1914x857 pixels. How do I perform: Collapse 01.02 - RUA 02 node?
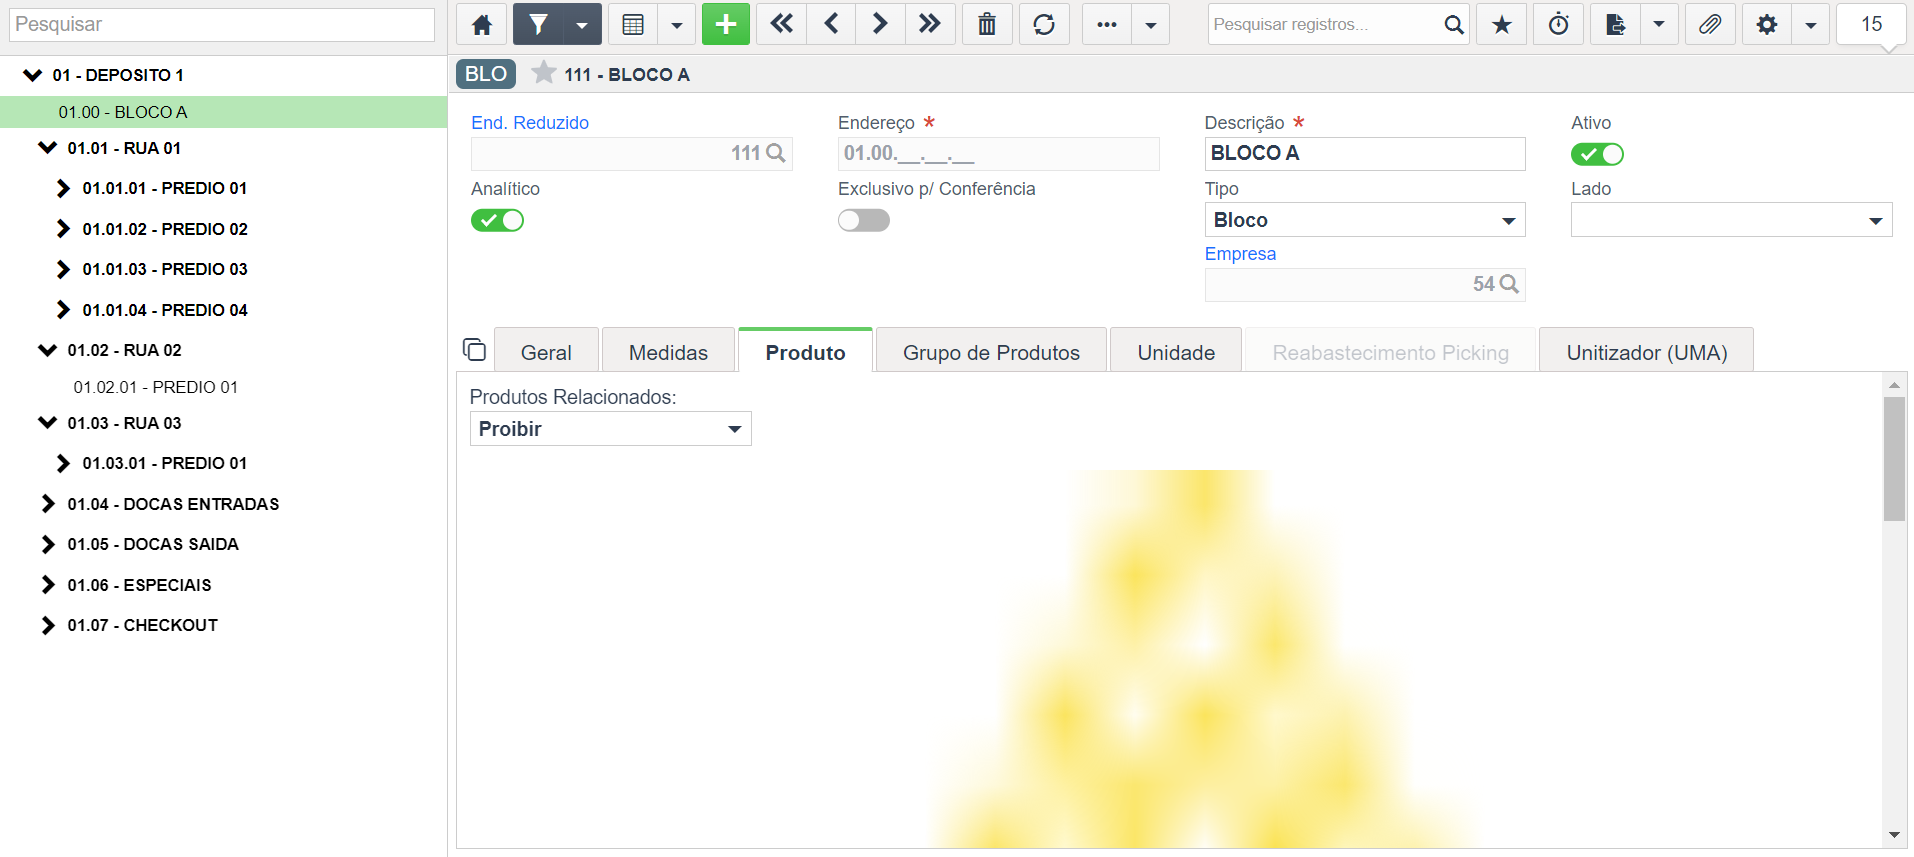coord(47,350)
